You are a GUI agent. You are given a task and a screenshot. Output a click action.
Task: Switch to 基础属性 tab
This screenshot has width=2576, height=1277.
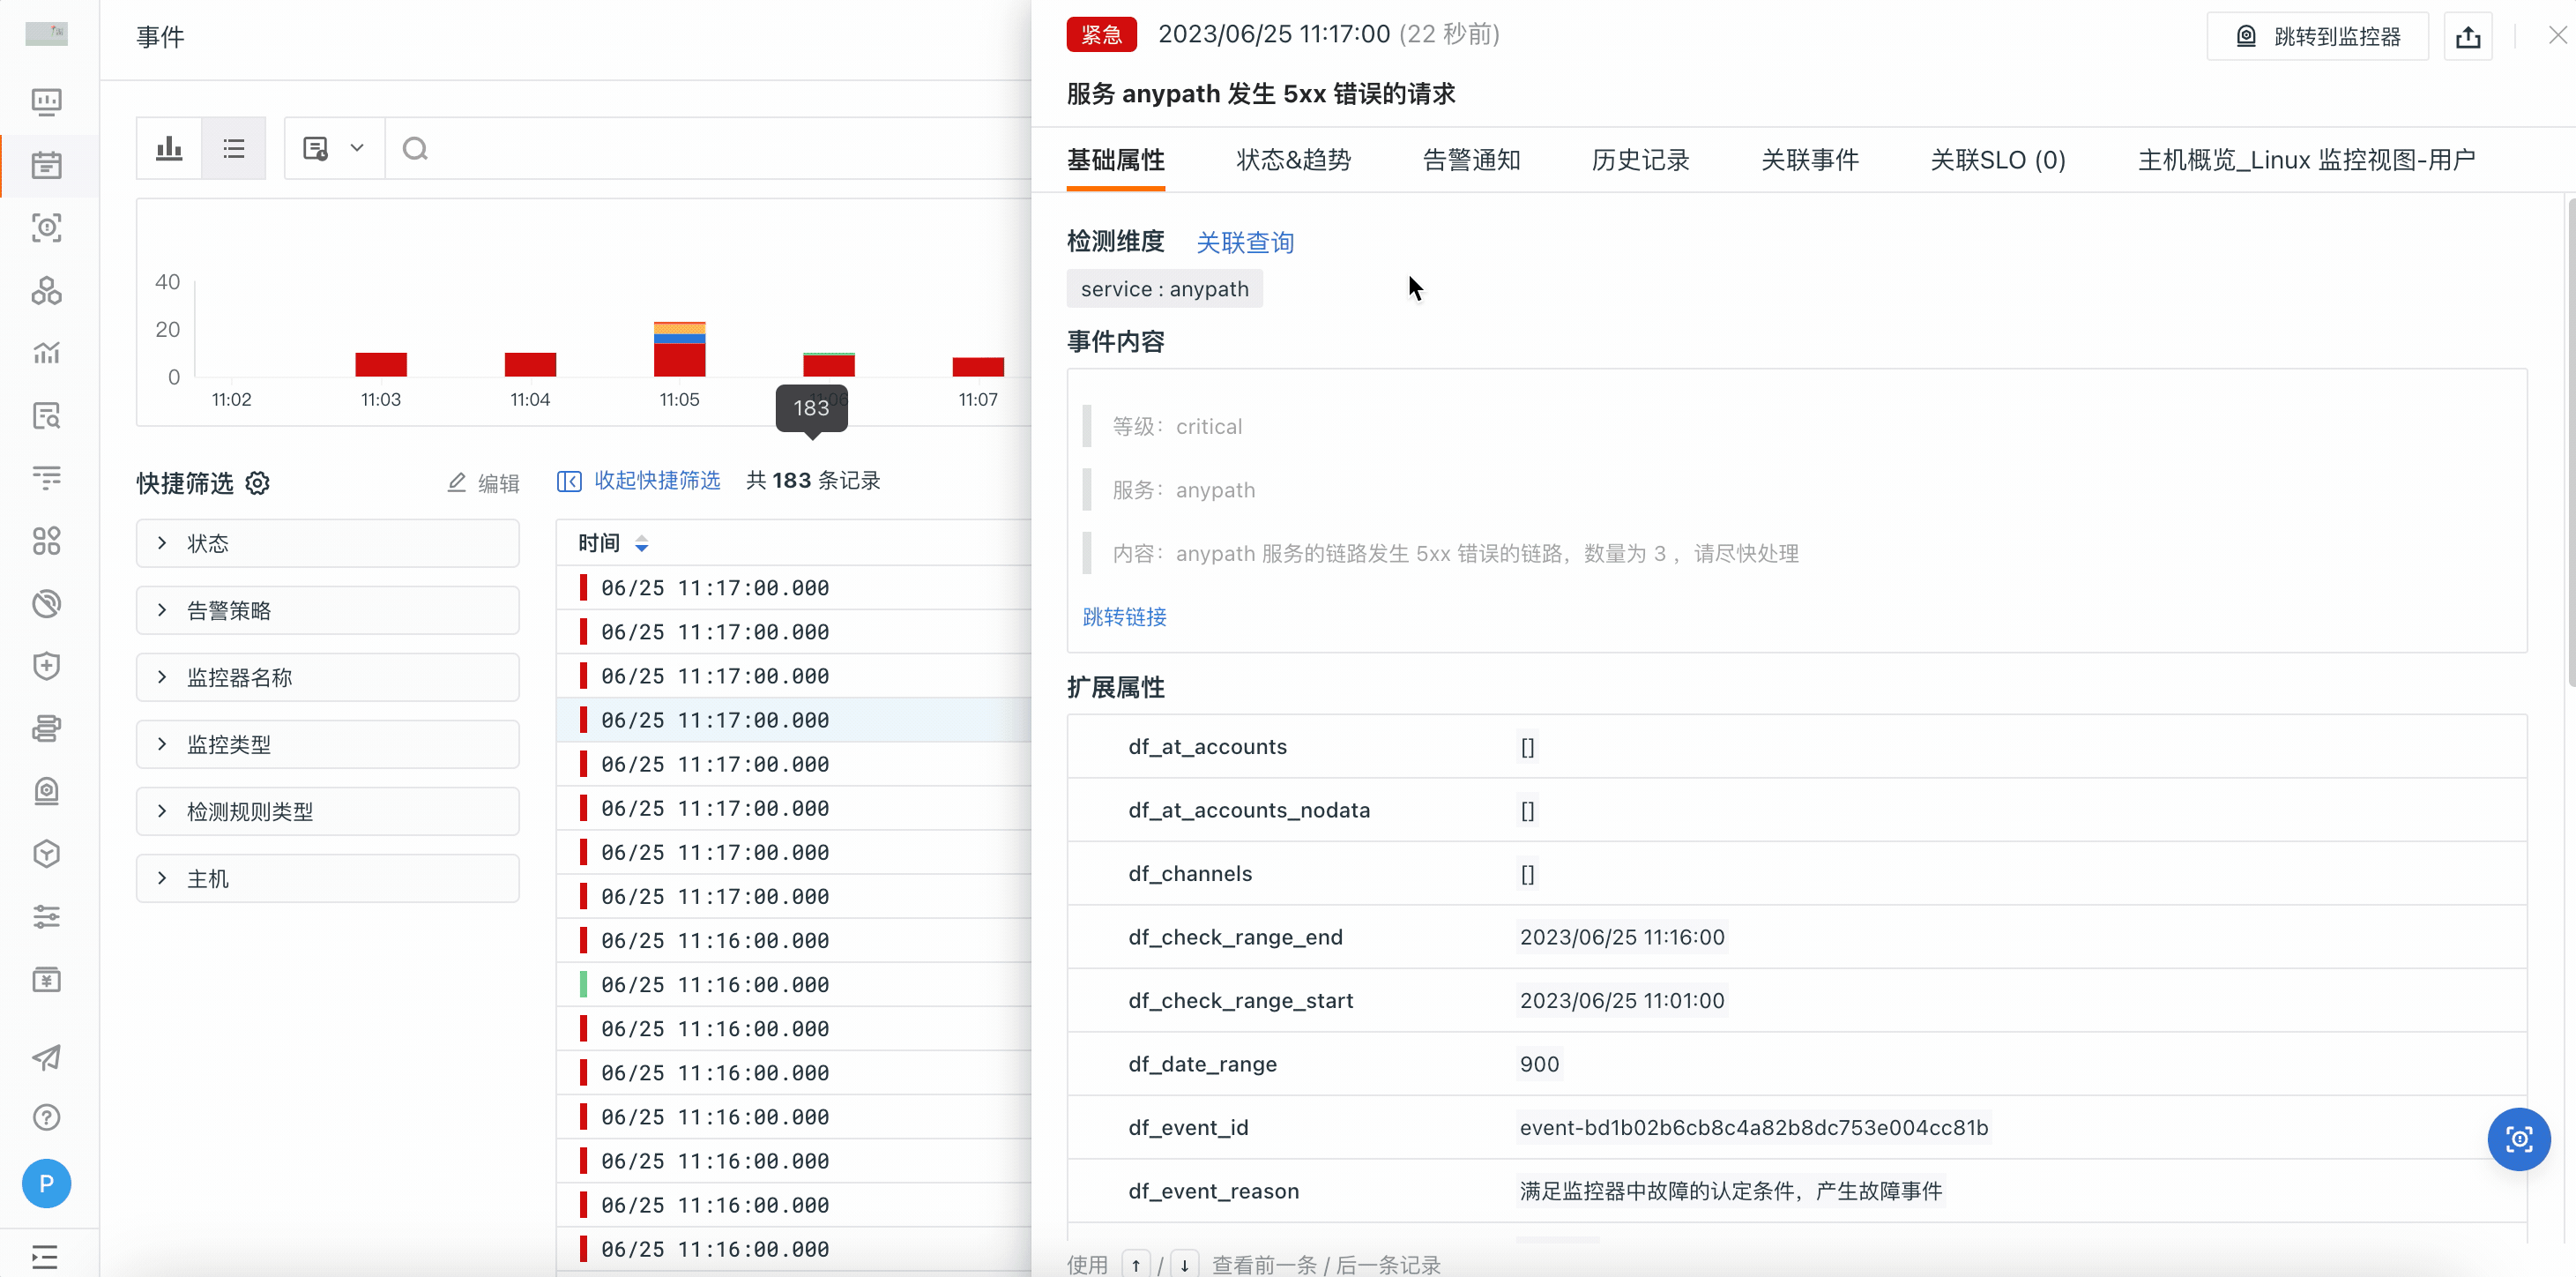click(x=1115, y=160)
